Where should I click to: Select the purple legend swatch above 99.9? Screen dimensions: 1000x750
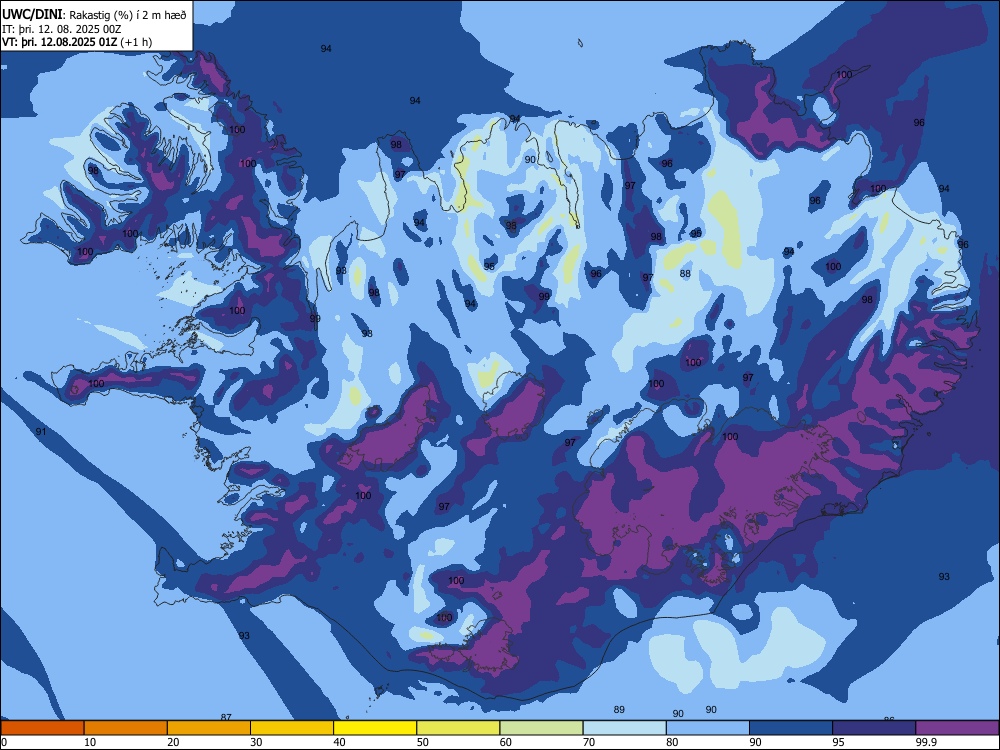click(x=957, y=728)
